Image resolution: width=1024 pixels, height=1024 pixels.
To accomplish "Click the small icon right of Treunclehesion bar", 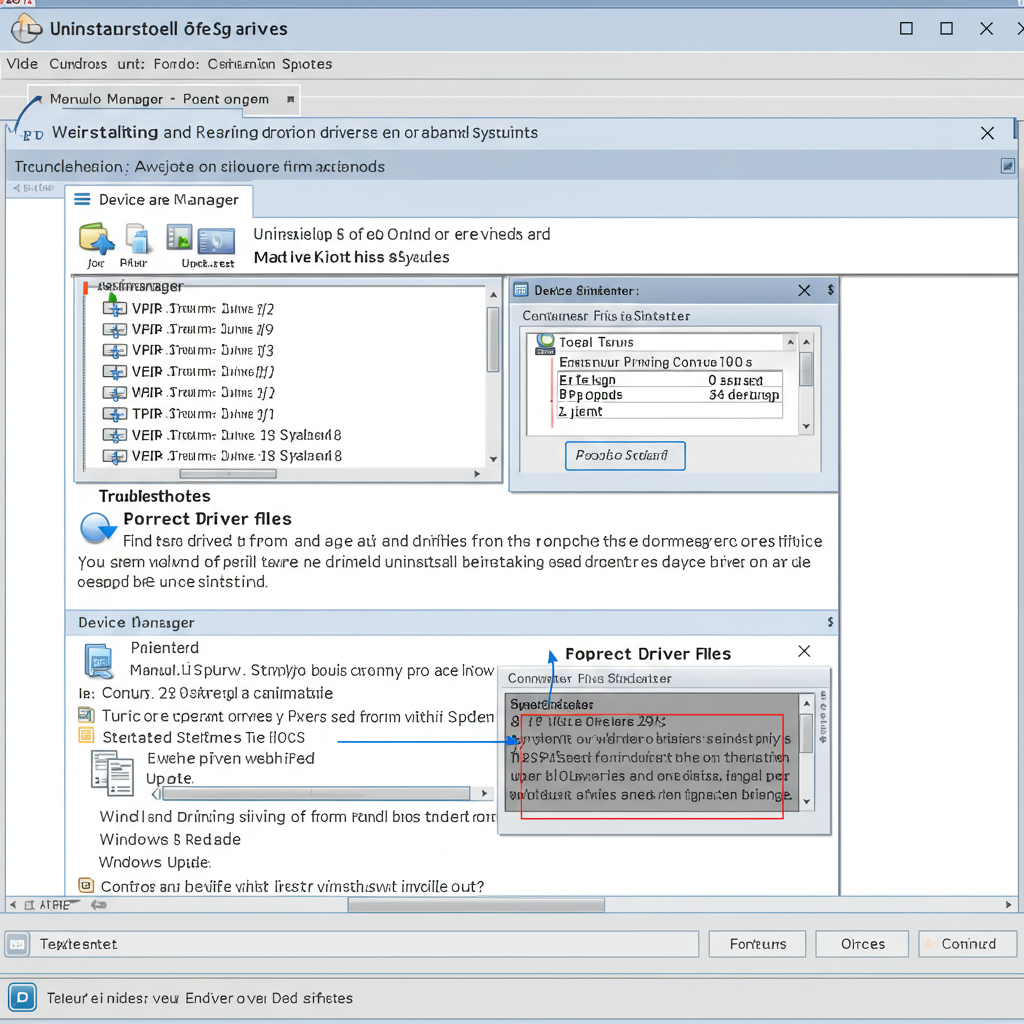I will 1008,166.
